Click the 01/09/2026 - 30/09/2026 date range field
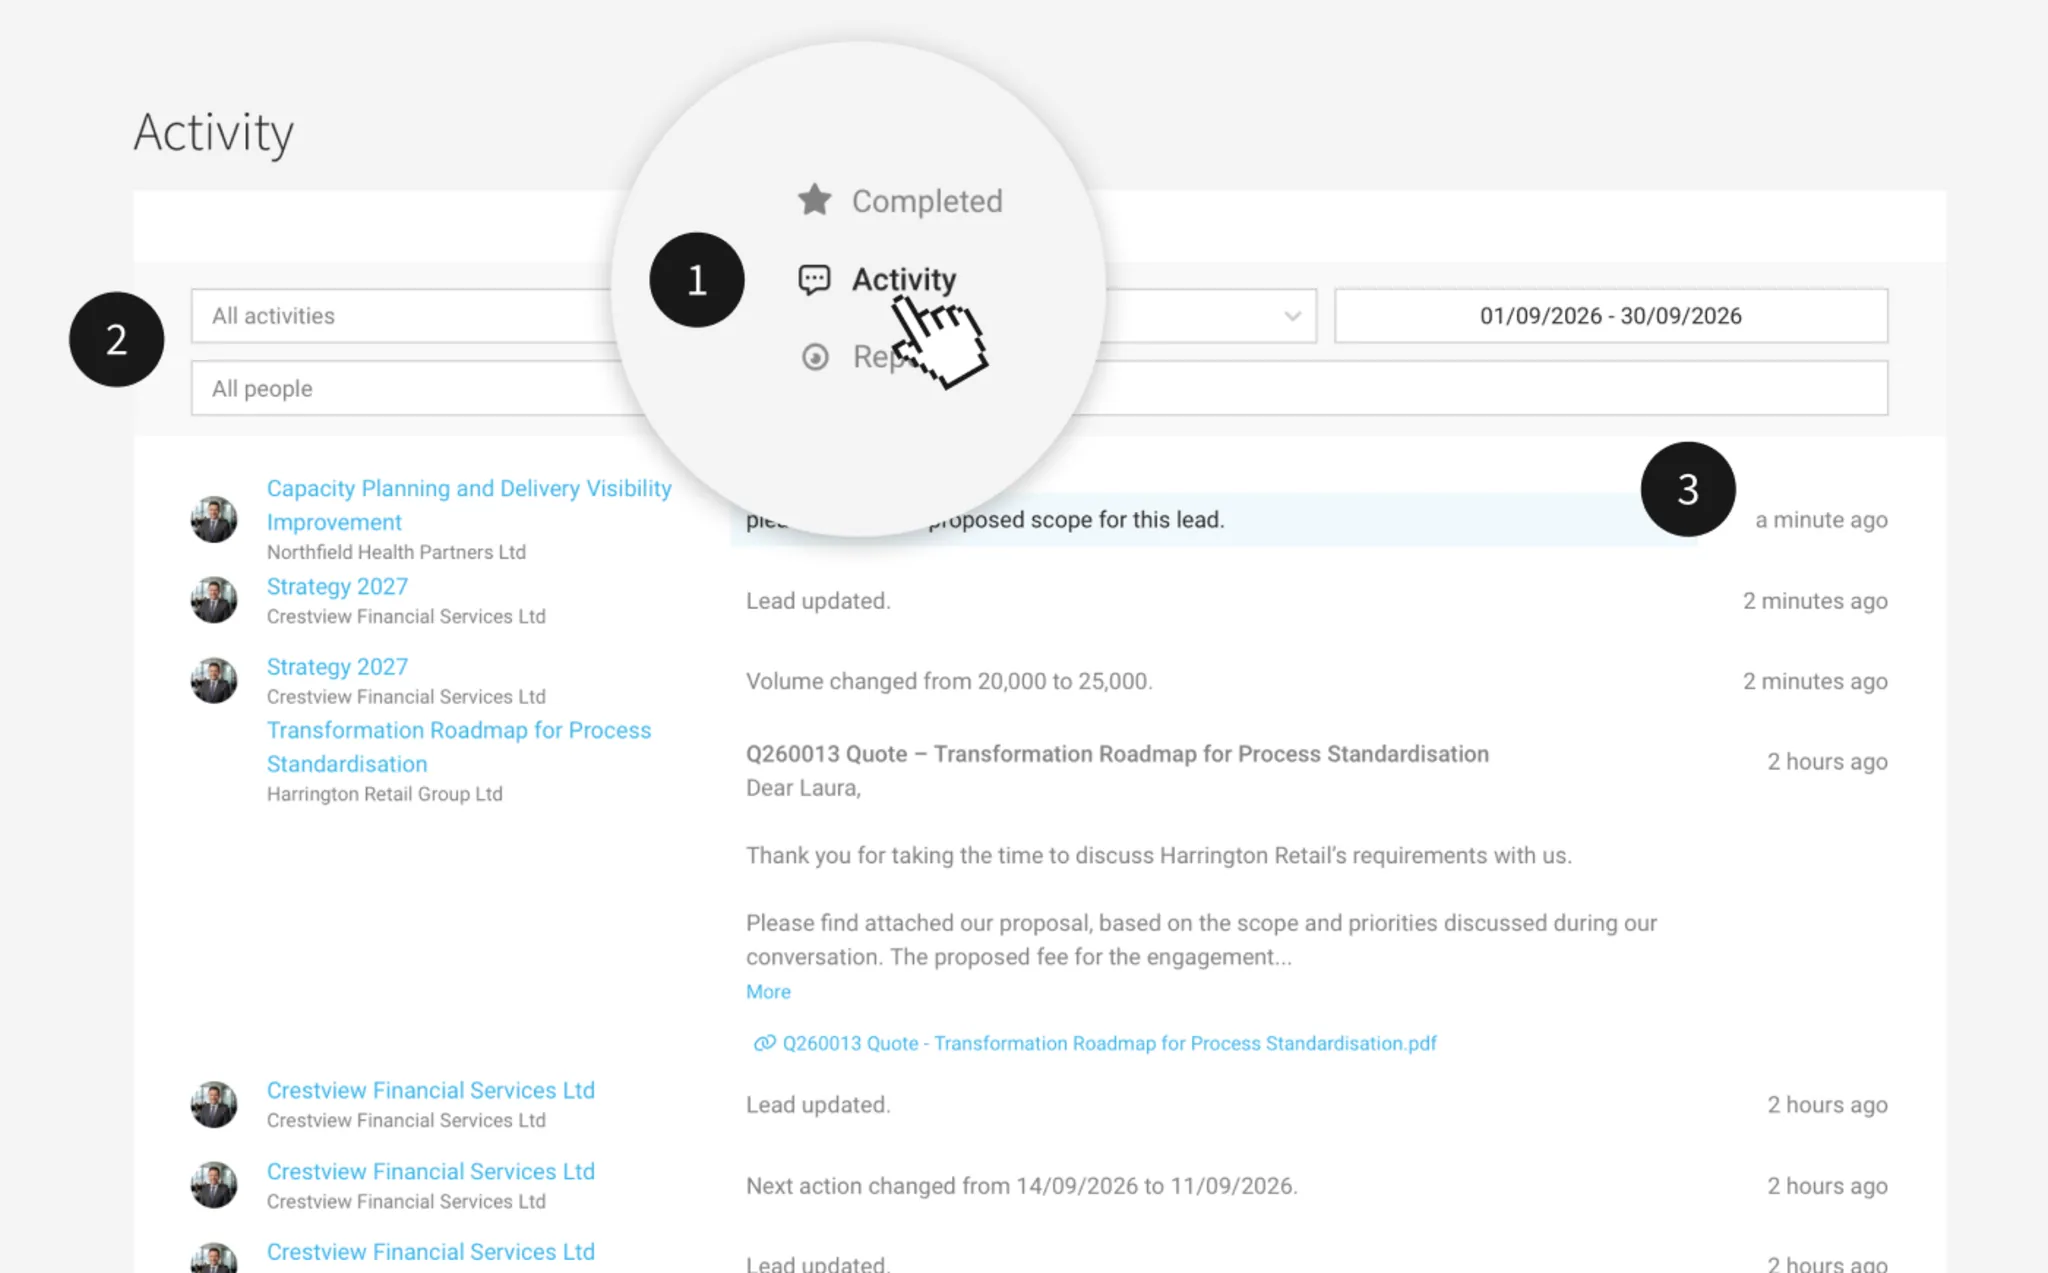This screenshot has height=1273, width=2048. [1611, 316]
